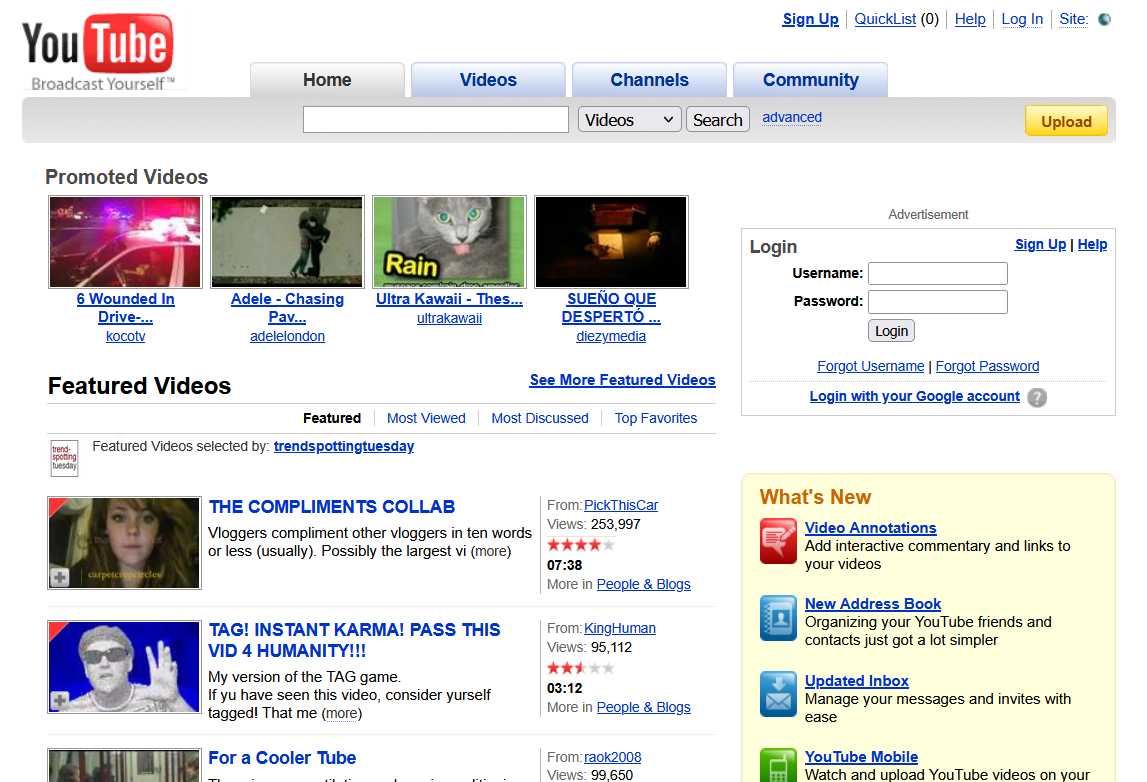Add Instant Karma video to QuickList plus icon
Image resolution: width=1147 pixels, height=782 pixels.
60,701
